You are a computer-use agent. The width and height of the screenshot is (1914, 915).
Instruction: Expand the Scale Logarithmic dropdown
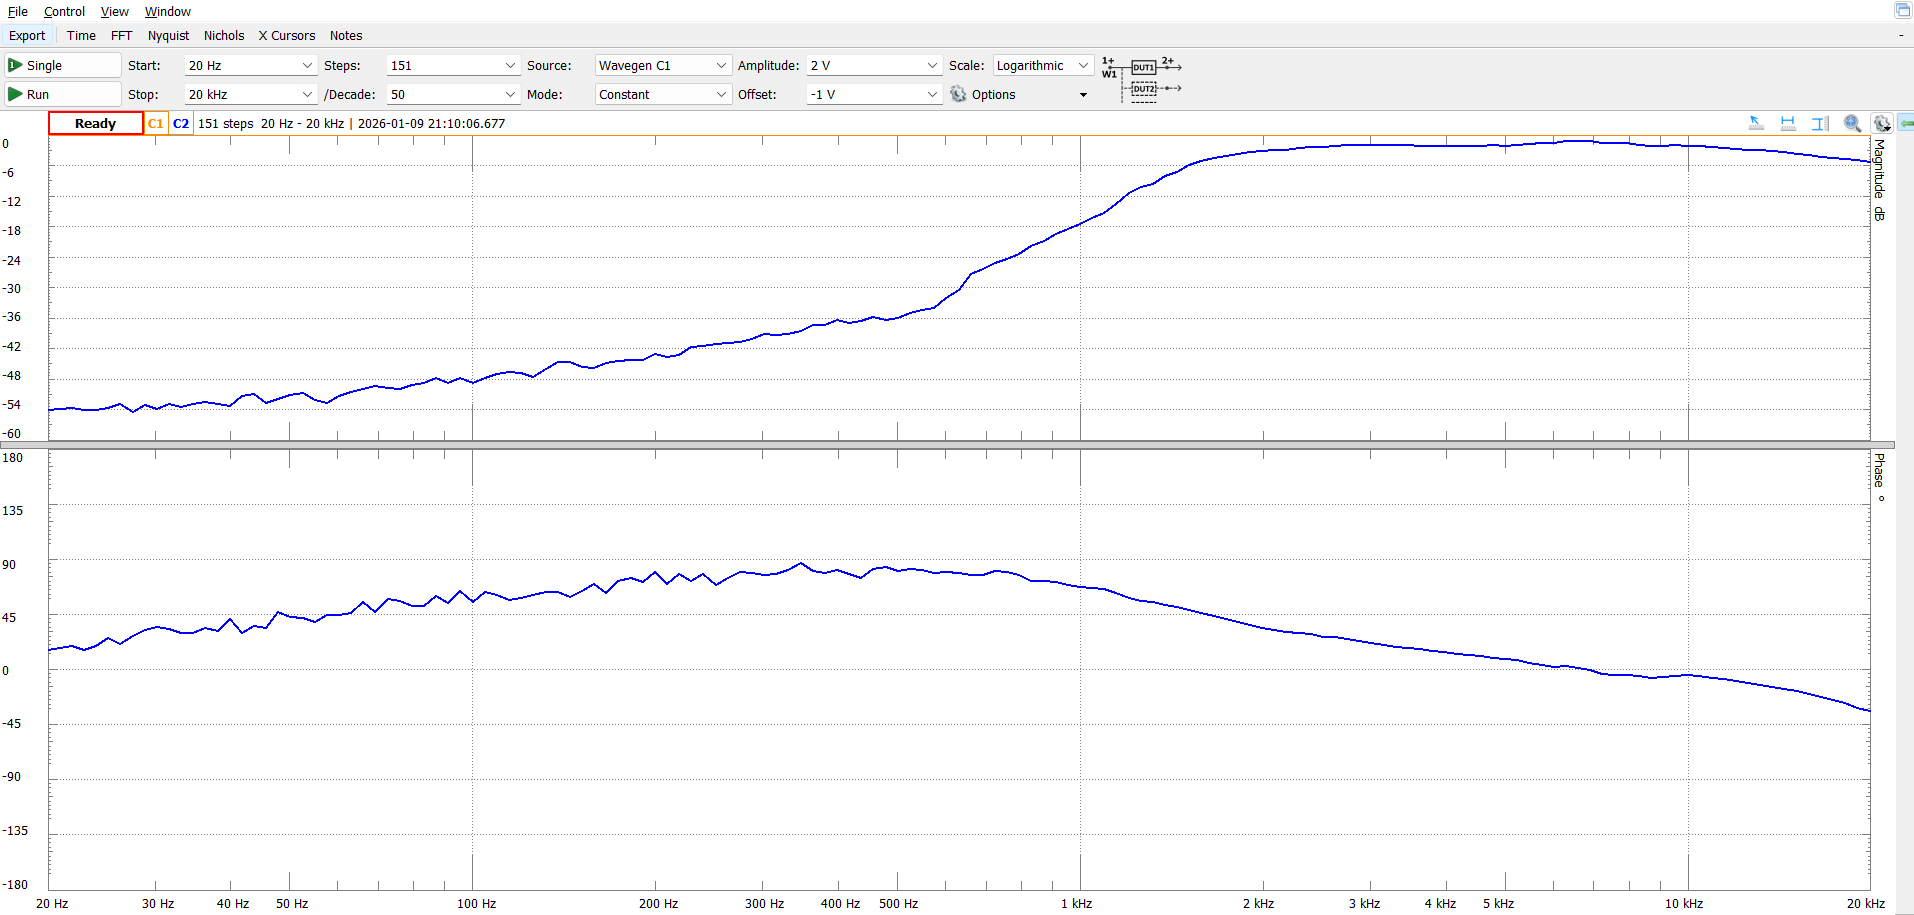coord(1082,66)
